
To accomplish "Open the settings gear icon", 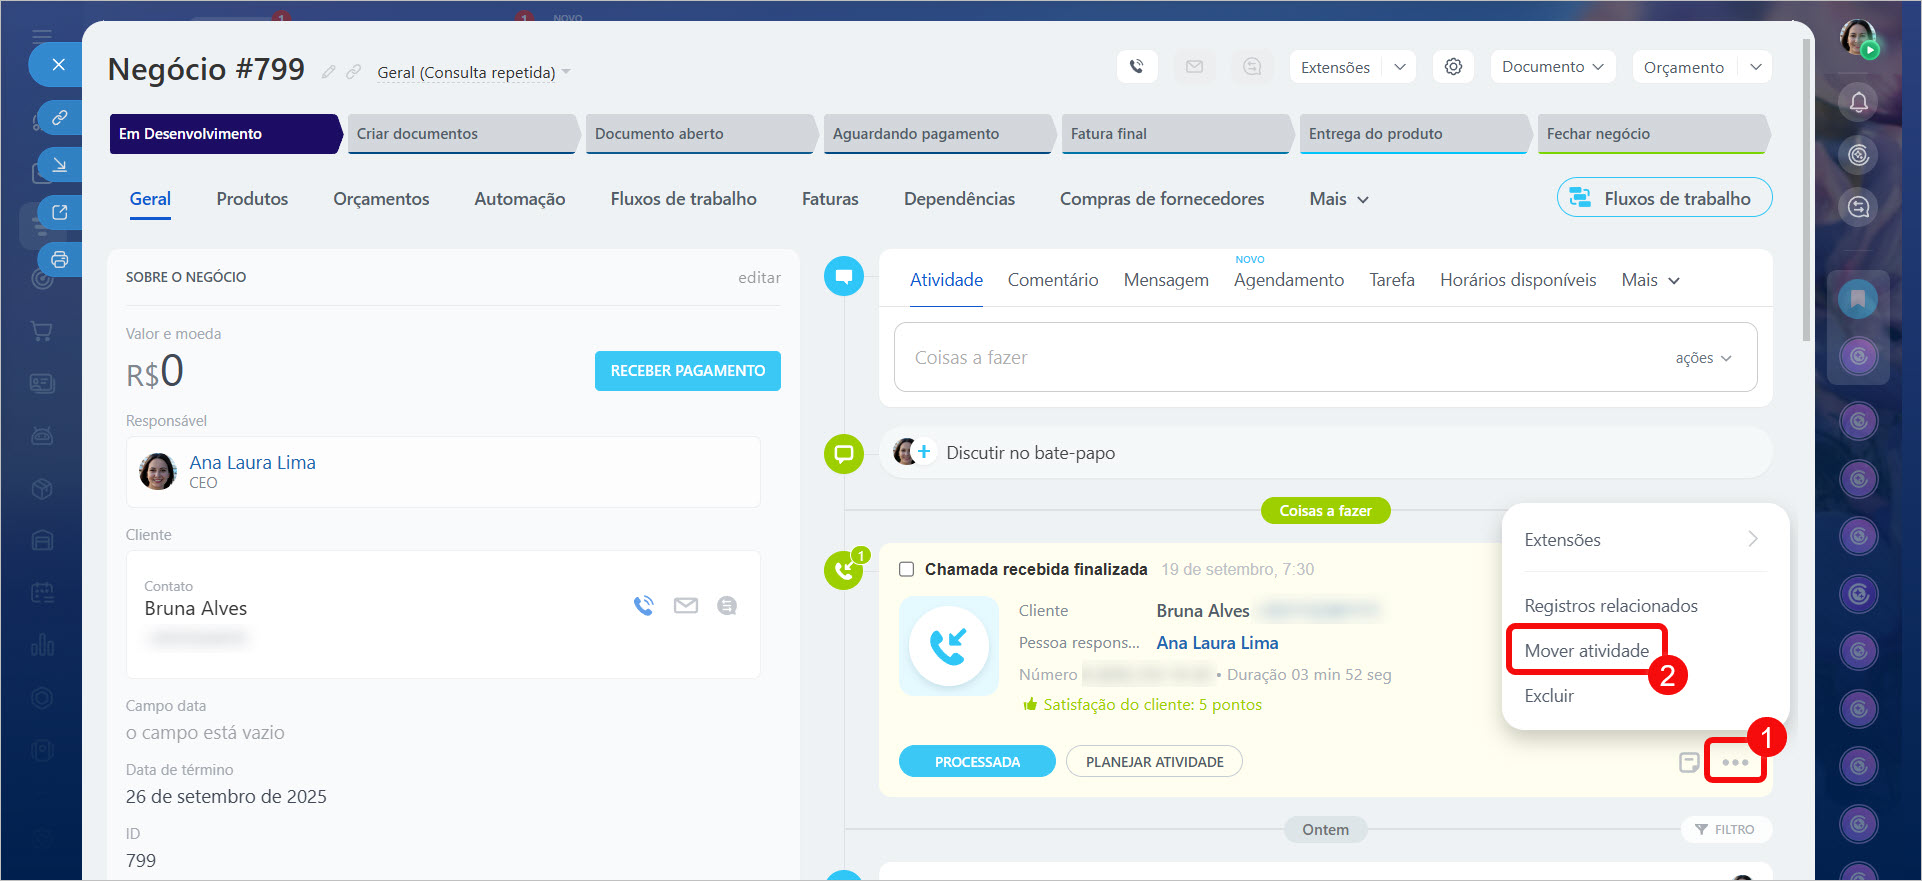I will (1453, 67).
